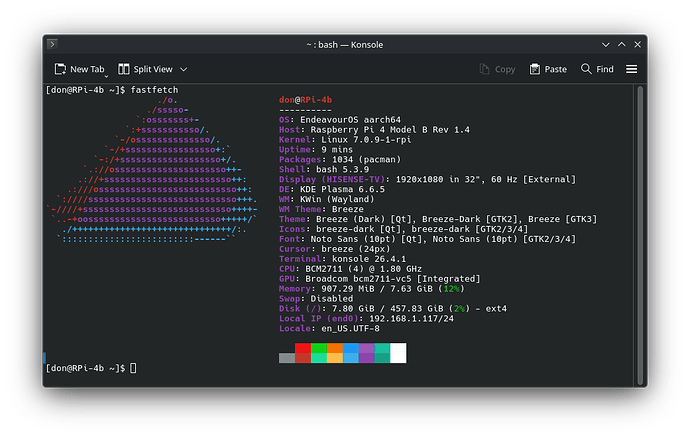Open a new tab with New Tab button
The width and height of the screenshot is (690, 438).
(80, 69)
